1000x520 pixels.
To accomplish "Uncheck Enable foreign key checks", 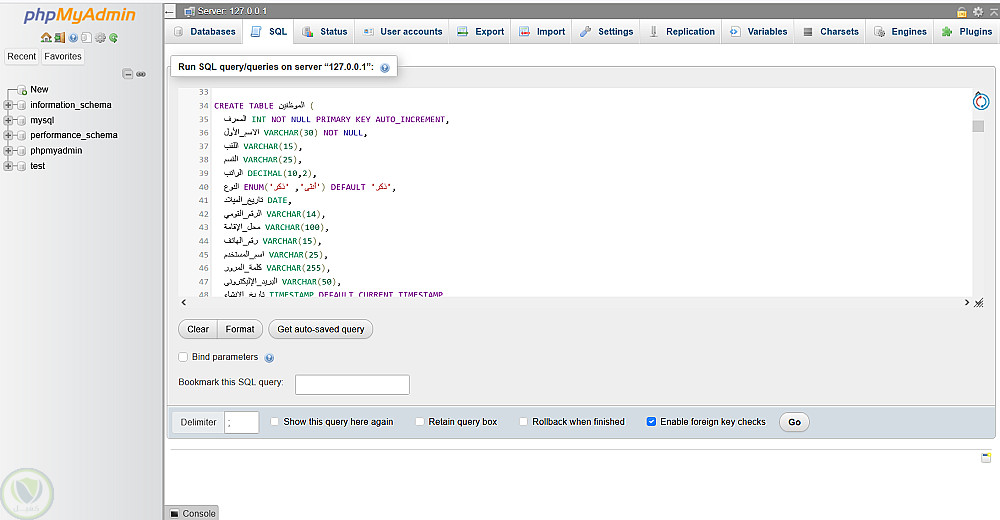I will [652, 422].
